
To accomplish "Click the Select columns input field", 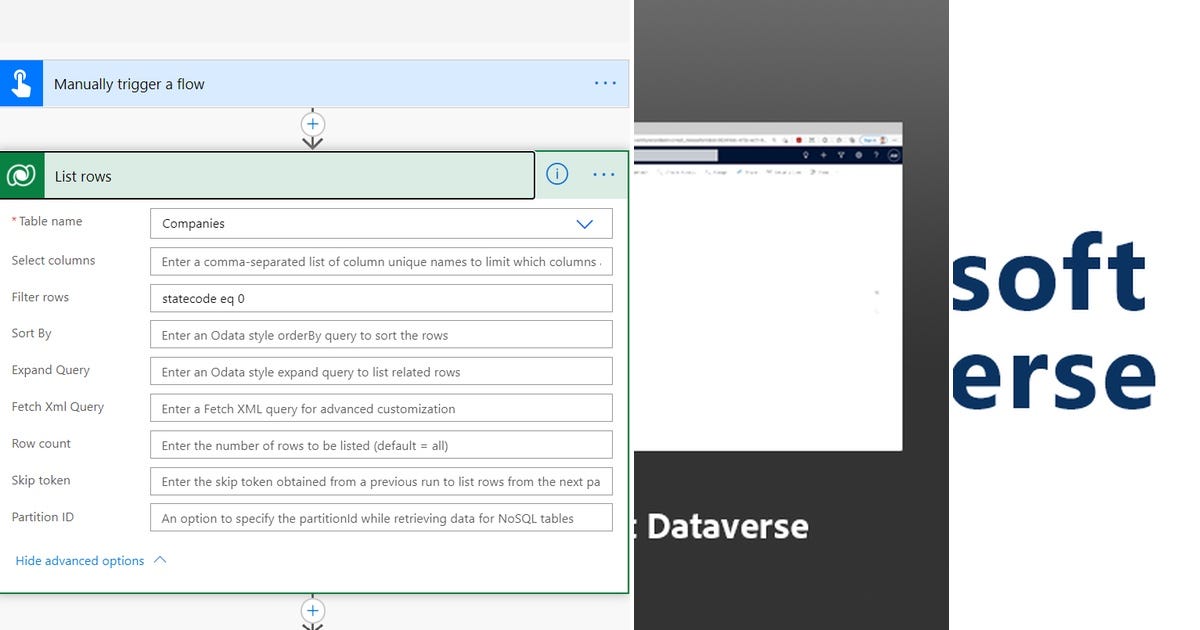I will tap(380, 260).
